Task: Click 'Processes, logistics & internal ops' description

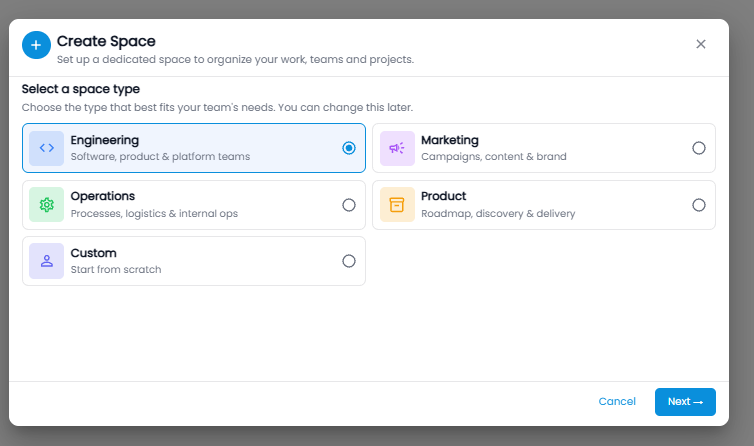Action: [154, 214]
